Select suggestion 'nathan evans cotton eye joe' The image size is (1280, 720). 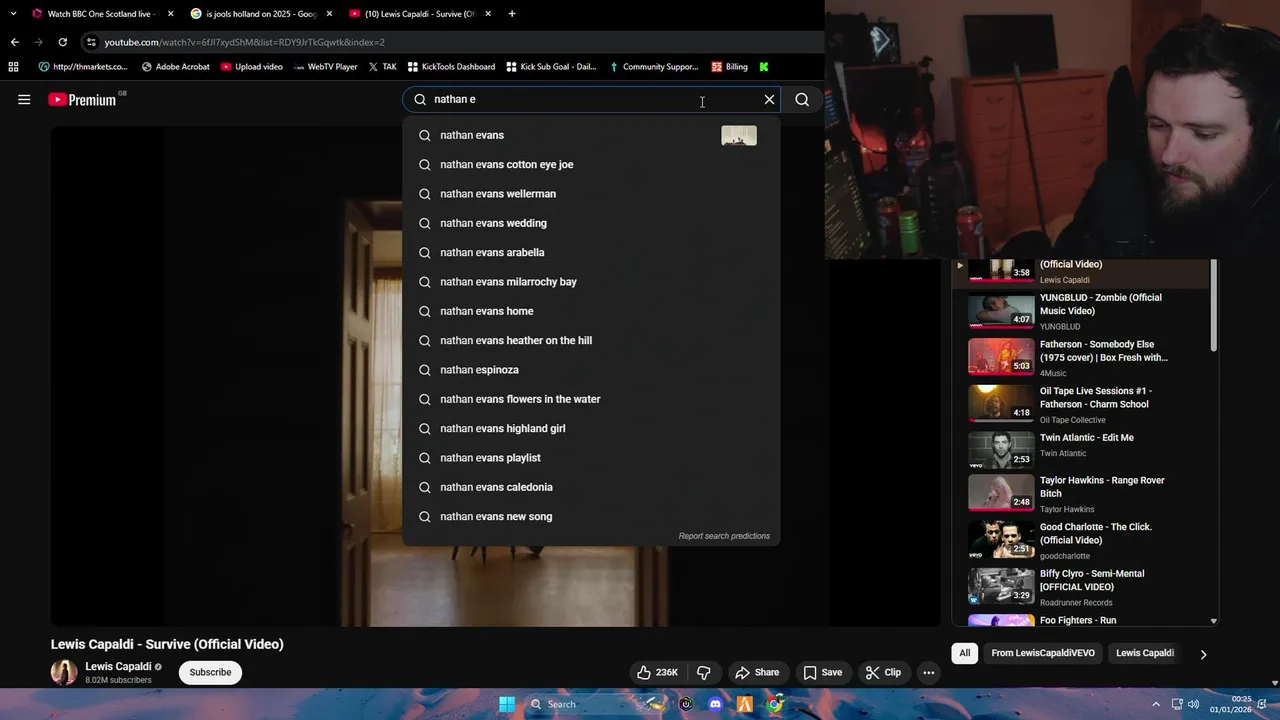tap(591, 164)
